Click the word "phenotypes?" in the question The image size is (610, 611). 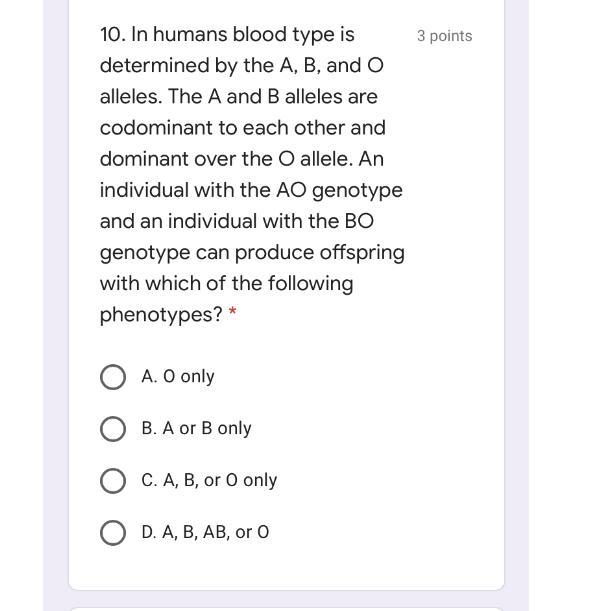click(160, 315)
